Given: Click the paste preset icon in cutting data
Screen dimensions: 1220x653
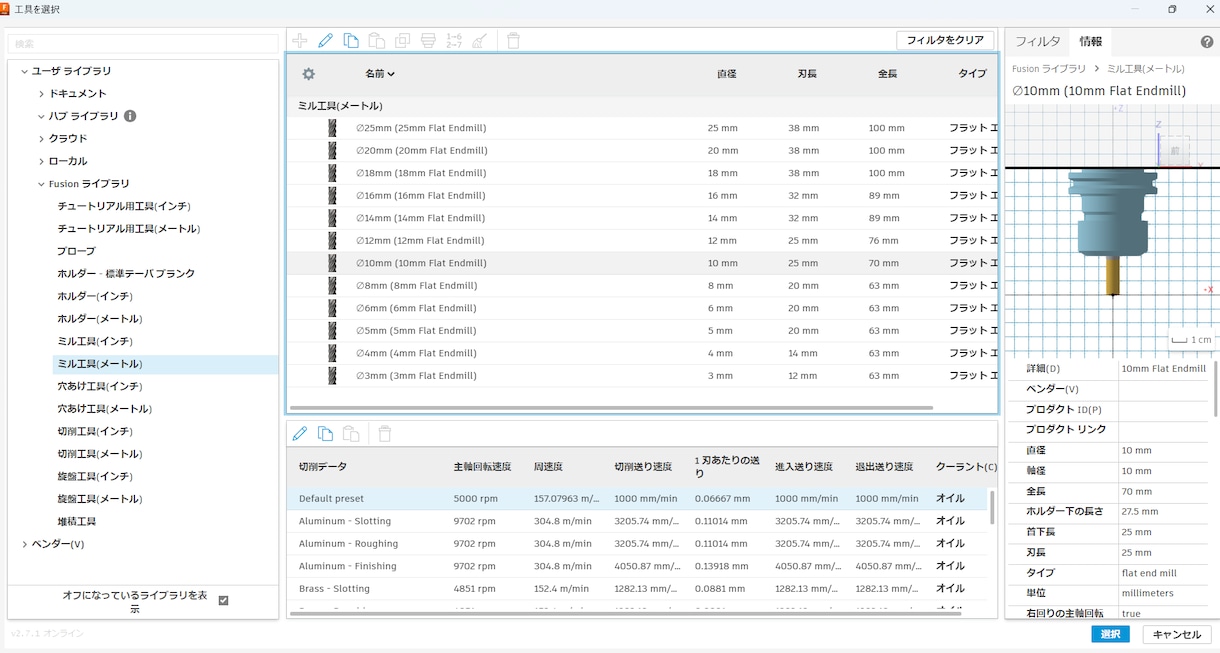Looking at the screenshot, I should [x=351, y=434].
